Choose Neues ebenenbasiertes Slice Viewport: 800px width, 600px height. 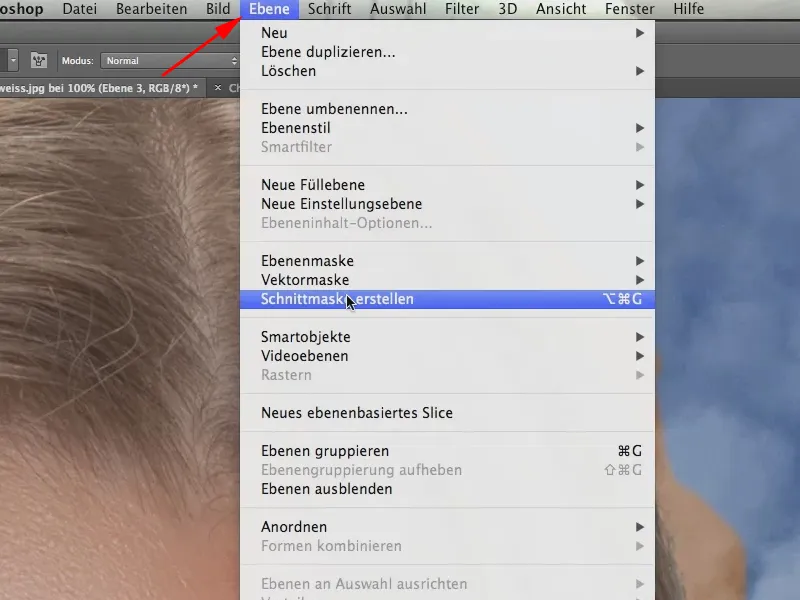447,413
